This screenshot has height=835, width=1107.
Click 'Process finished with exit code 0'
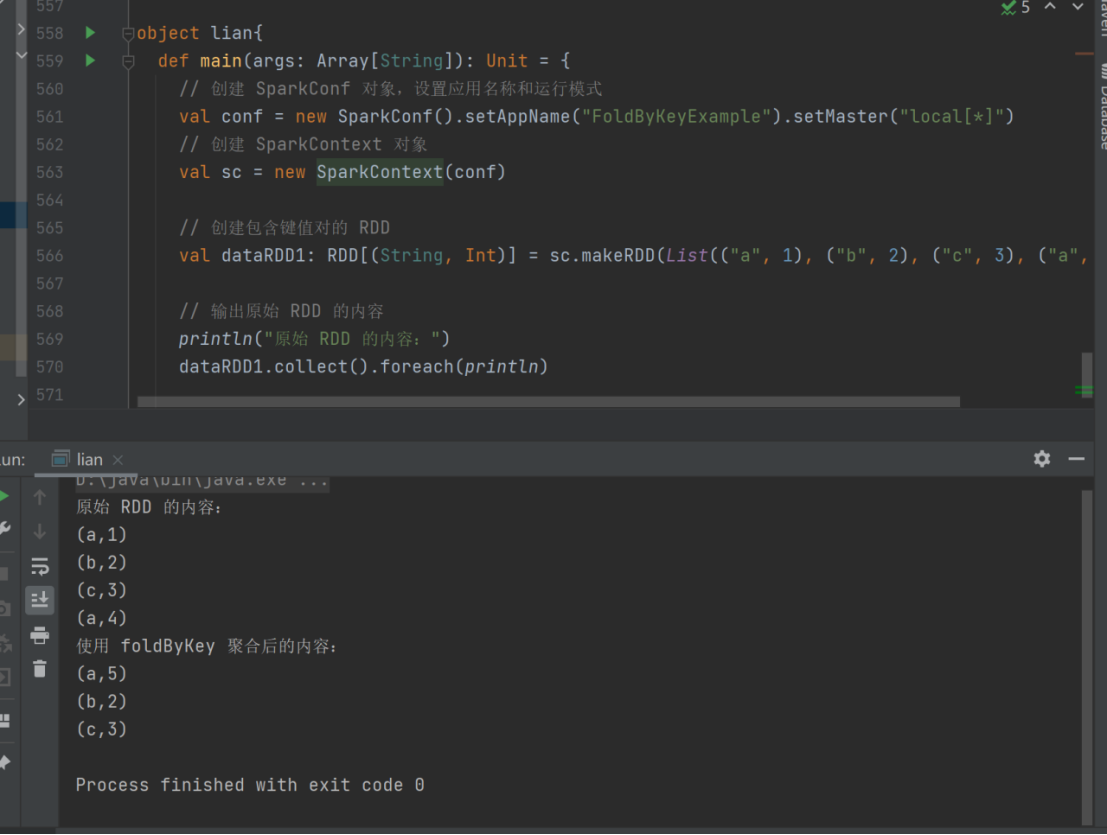(250, 786)
